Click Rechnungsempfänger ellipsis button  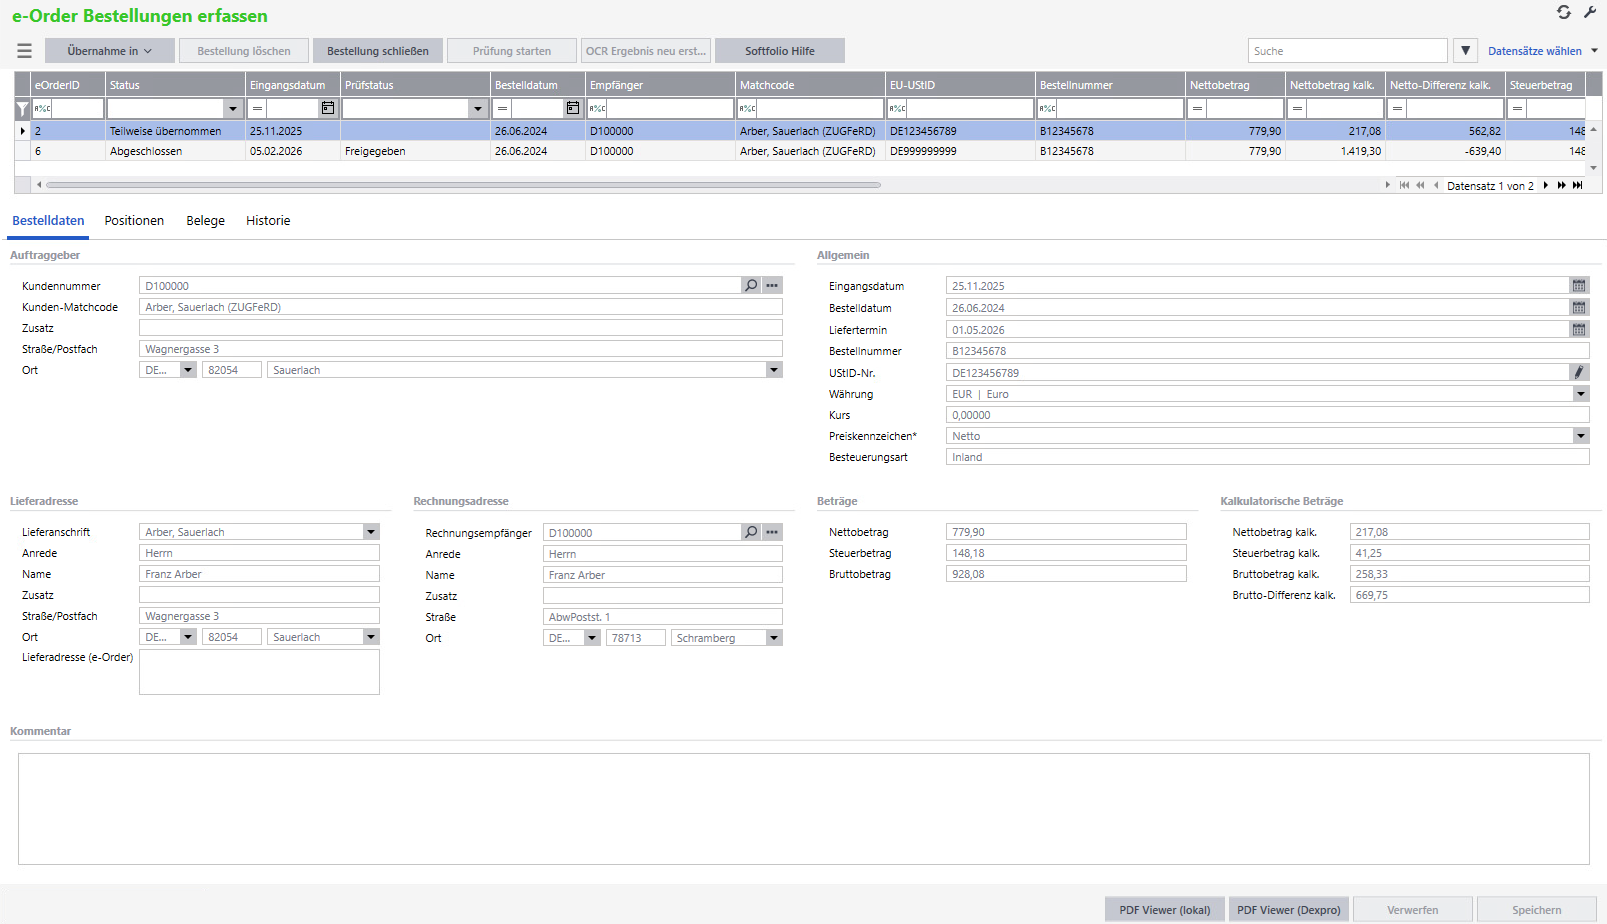pyautogui.click(x=772, y=532)
